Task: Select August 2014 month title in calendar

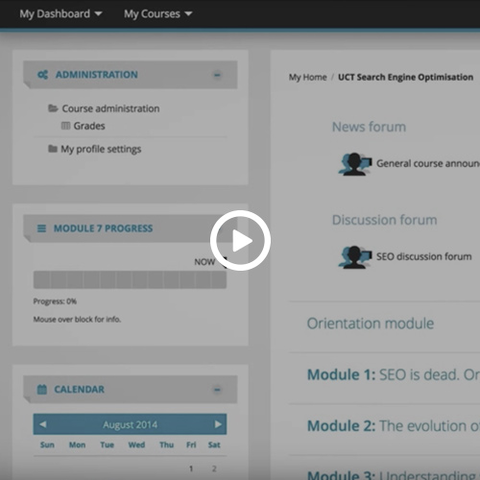Action: click(x=130, y=425)
